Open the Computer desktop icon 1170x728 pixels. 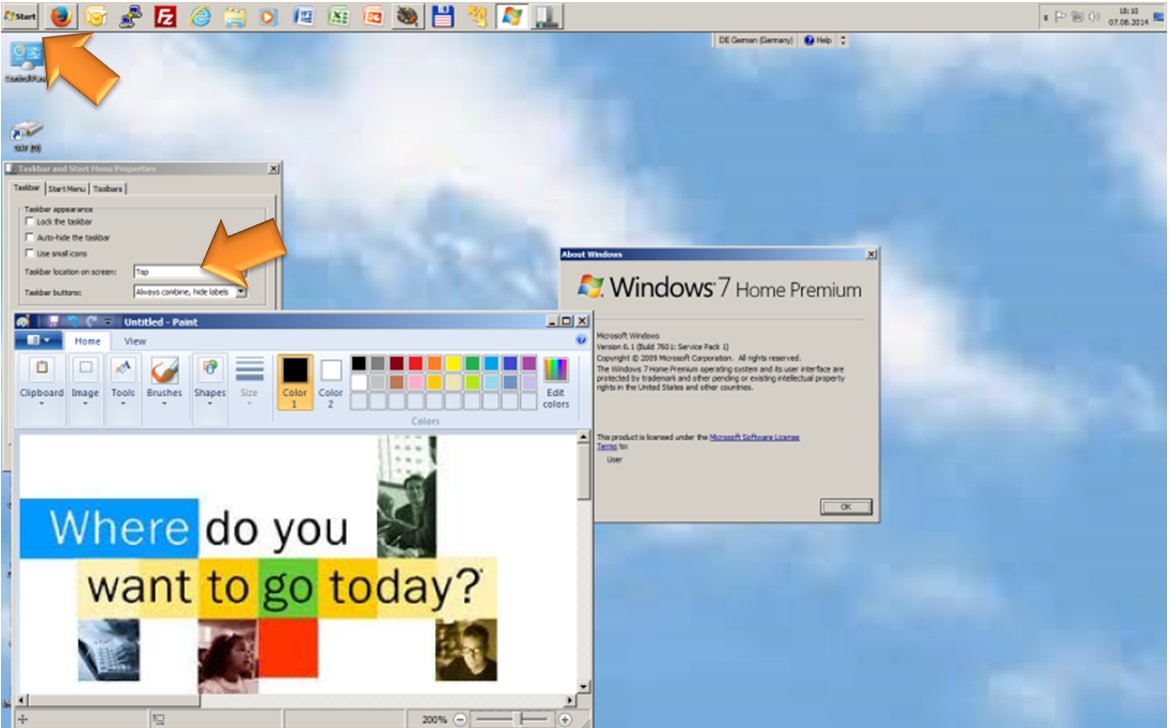(26, 61)
